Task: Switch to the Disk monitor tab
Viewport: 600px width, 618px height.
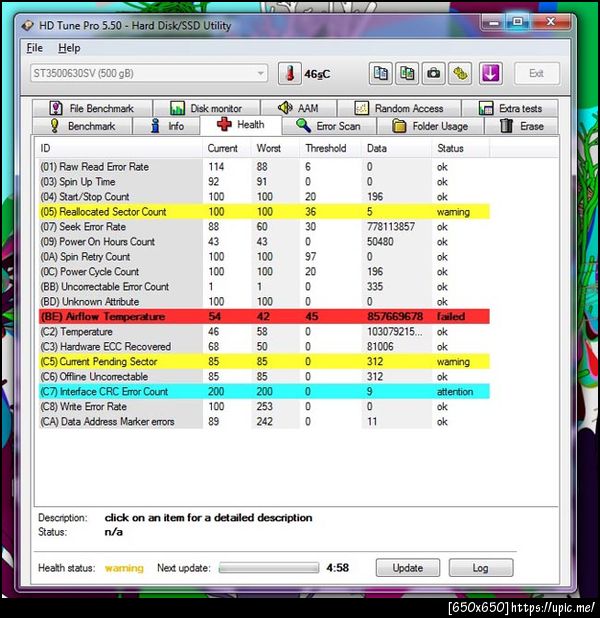Action: (x=207, y=108)
